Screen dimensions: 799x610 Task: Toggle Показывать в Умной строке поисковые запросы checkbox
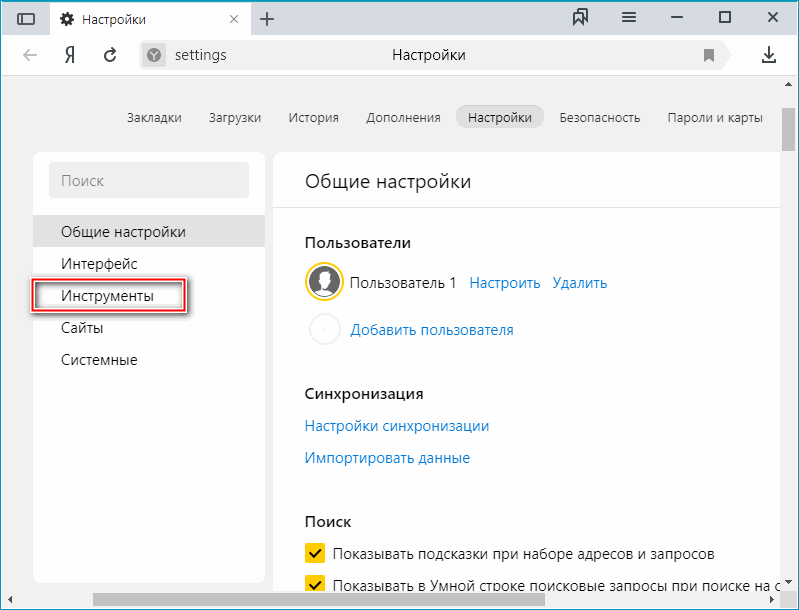point(315,583)
